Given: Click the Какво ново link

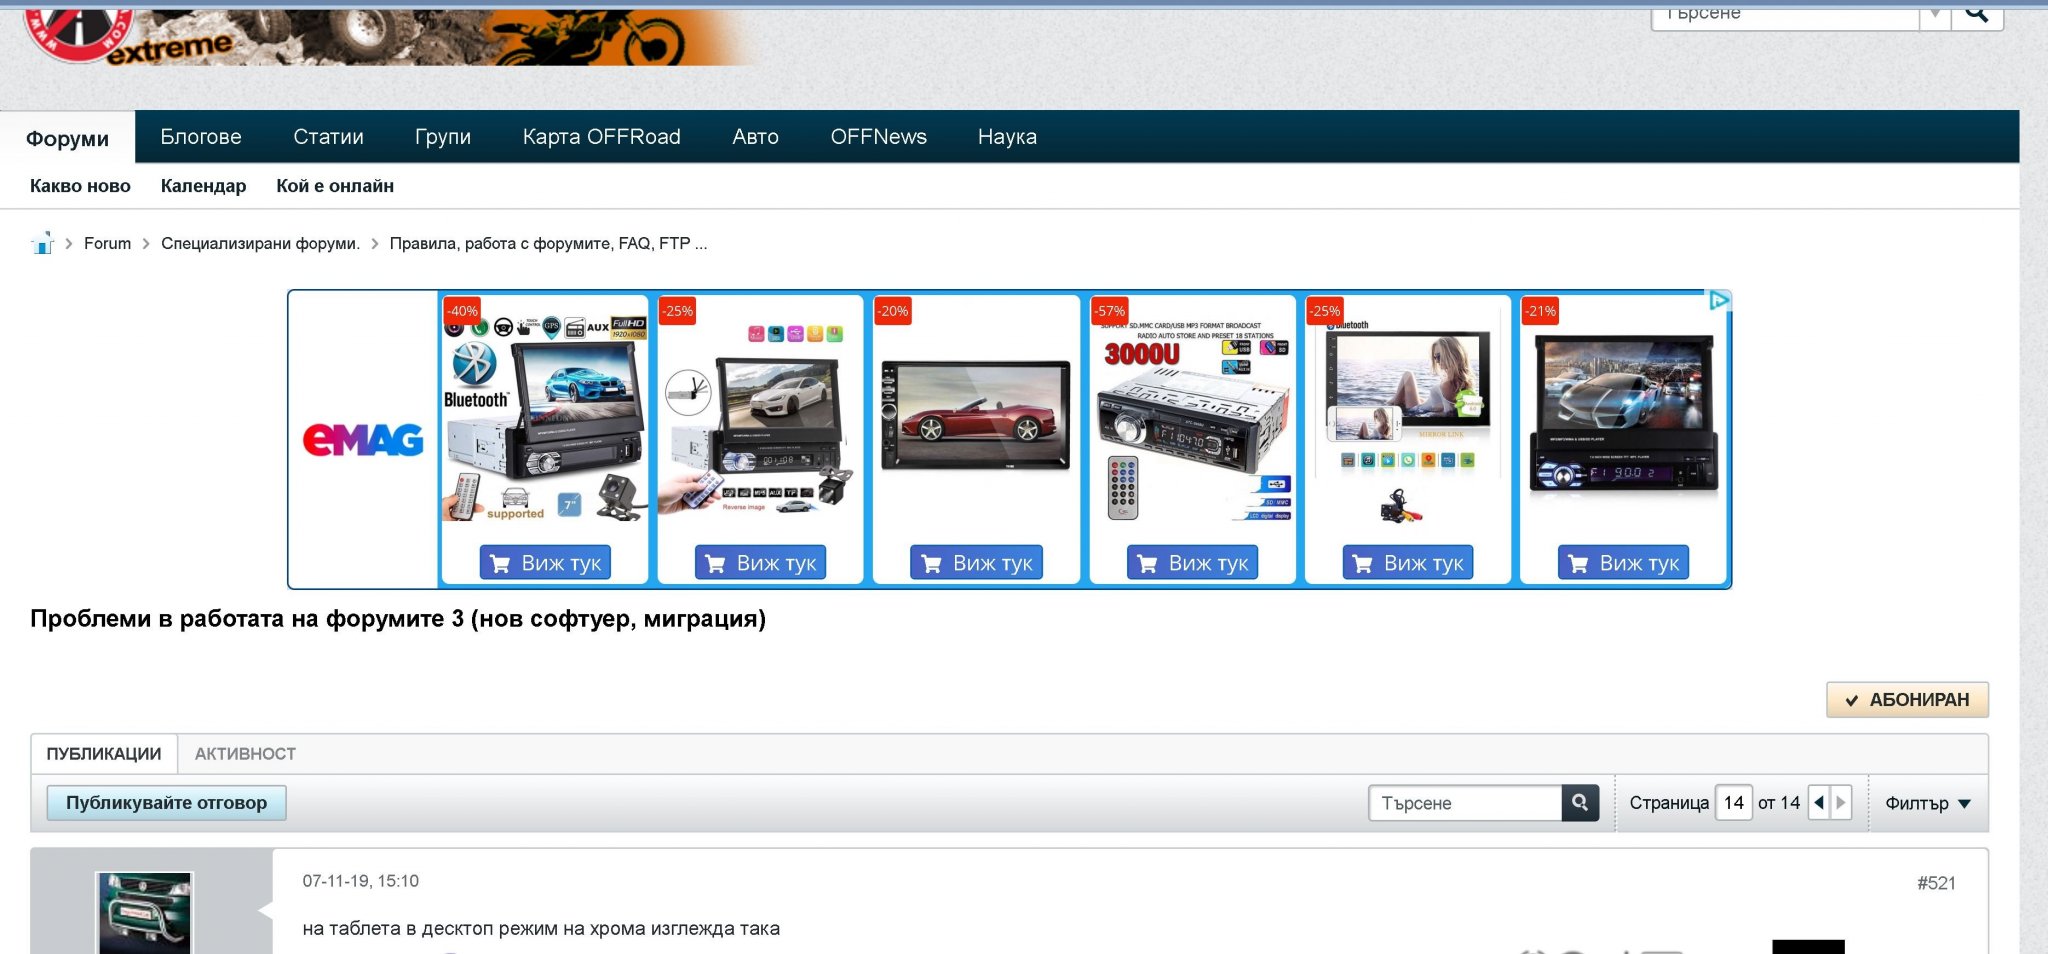Looking at the screenshot, I should tap(80, 186).
